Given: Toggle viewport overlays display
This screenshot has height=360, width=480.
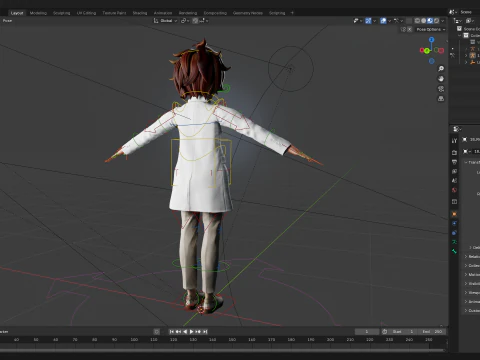Looking at the screenshot, I should click(383, 21).
